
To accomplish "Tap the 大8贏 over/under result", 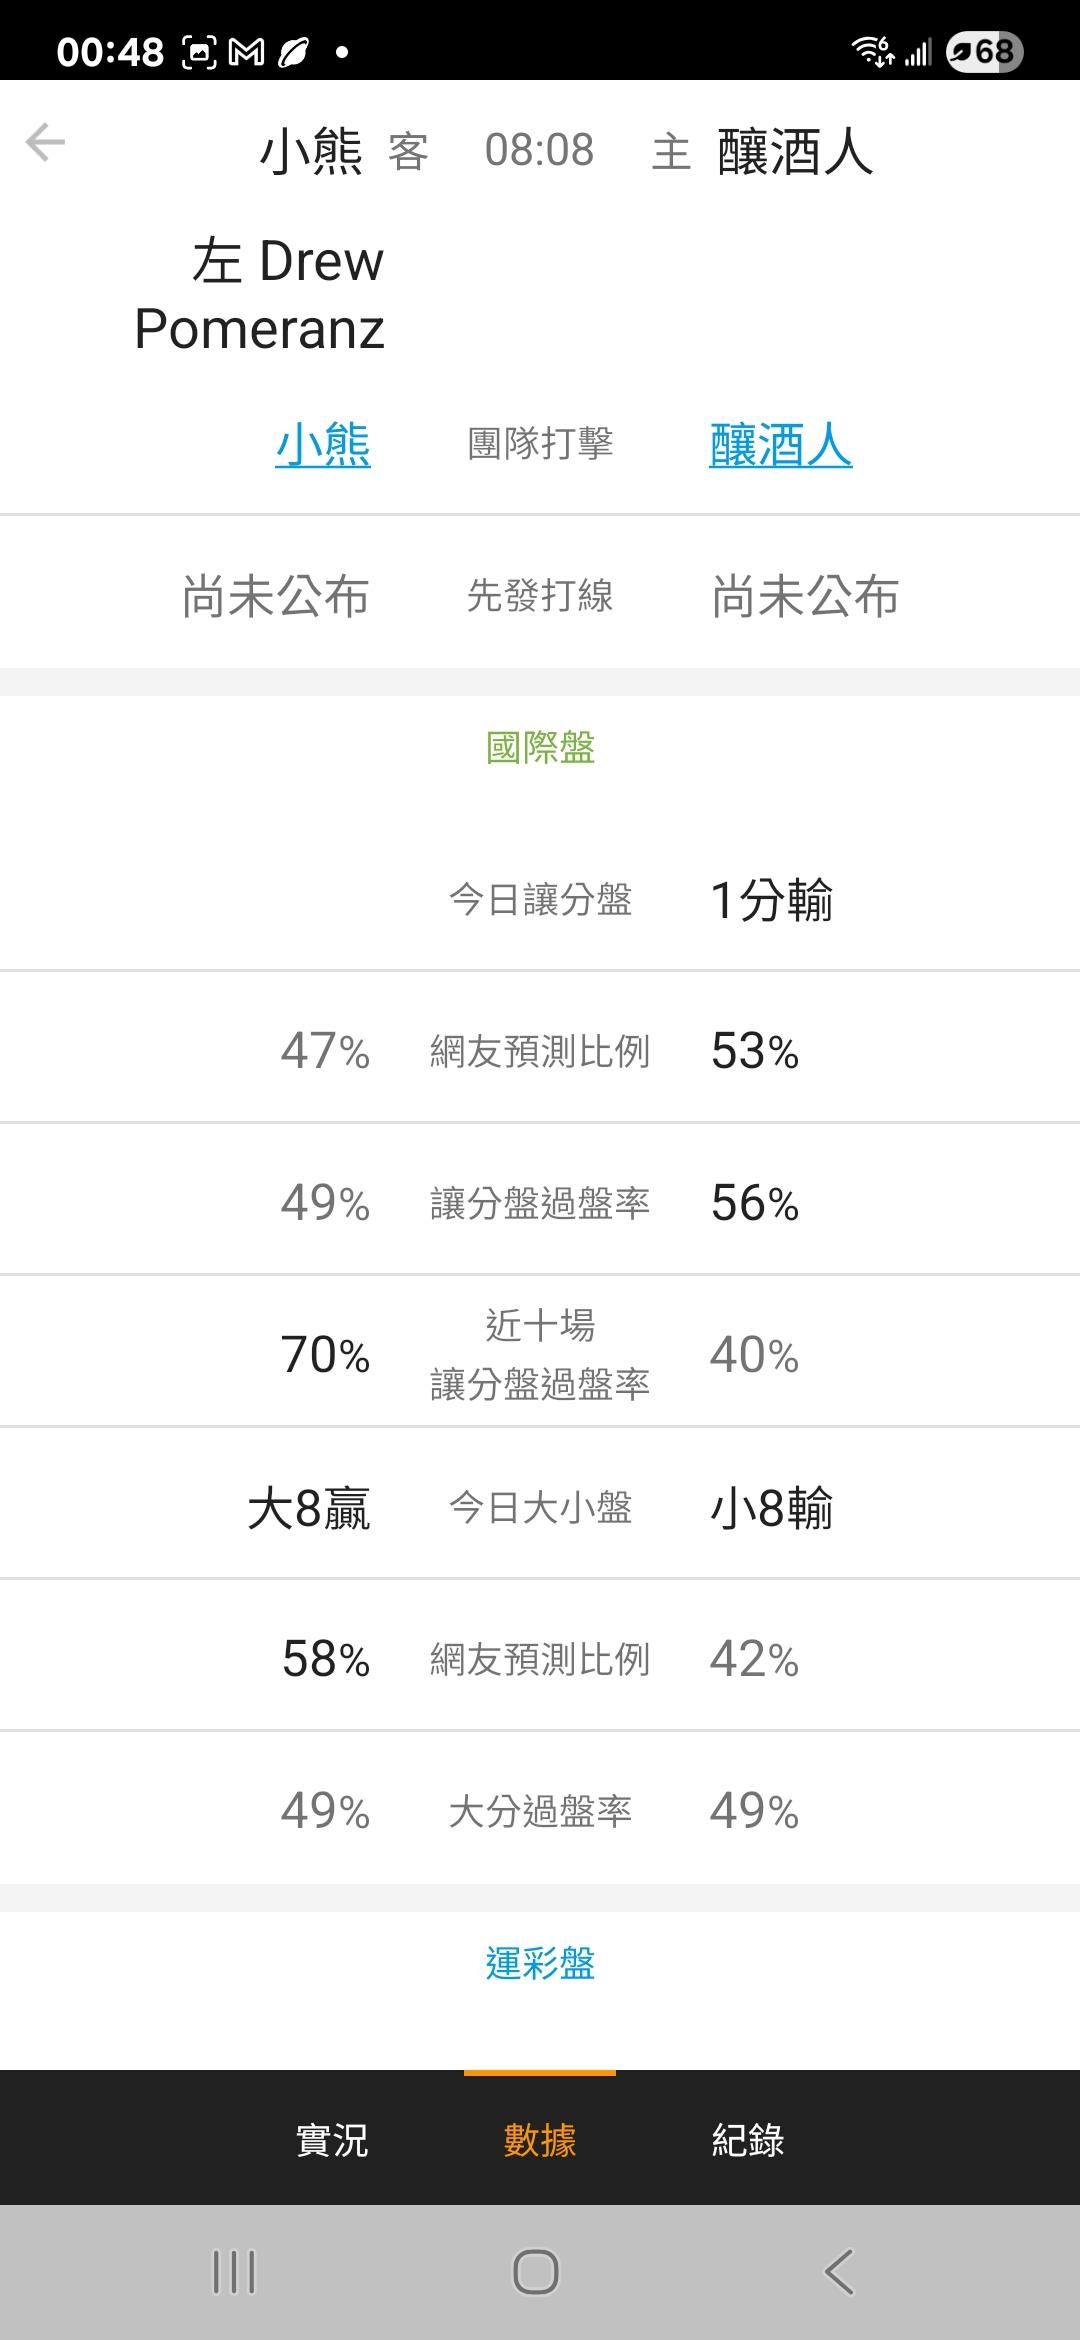I will click(309, 1507).
